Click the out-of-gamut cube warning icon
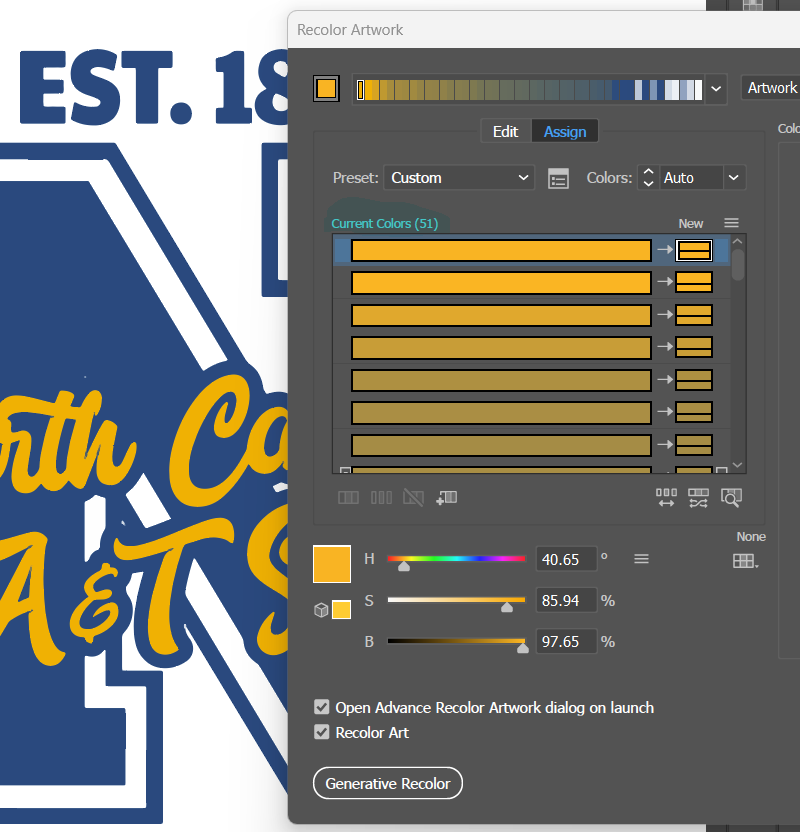The height and width of the screenshot is (832, 800). pos(321,610)
